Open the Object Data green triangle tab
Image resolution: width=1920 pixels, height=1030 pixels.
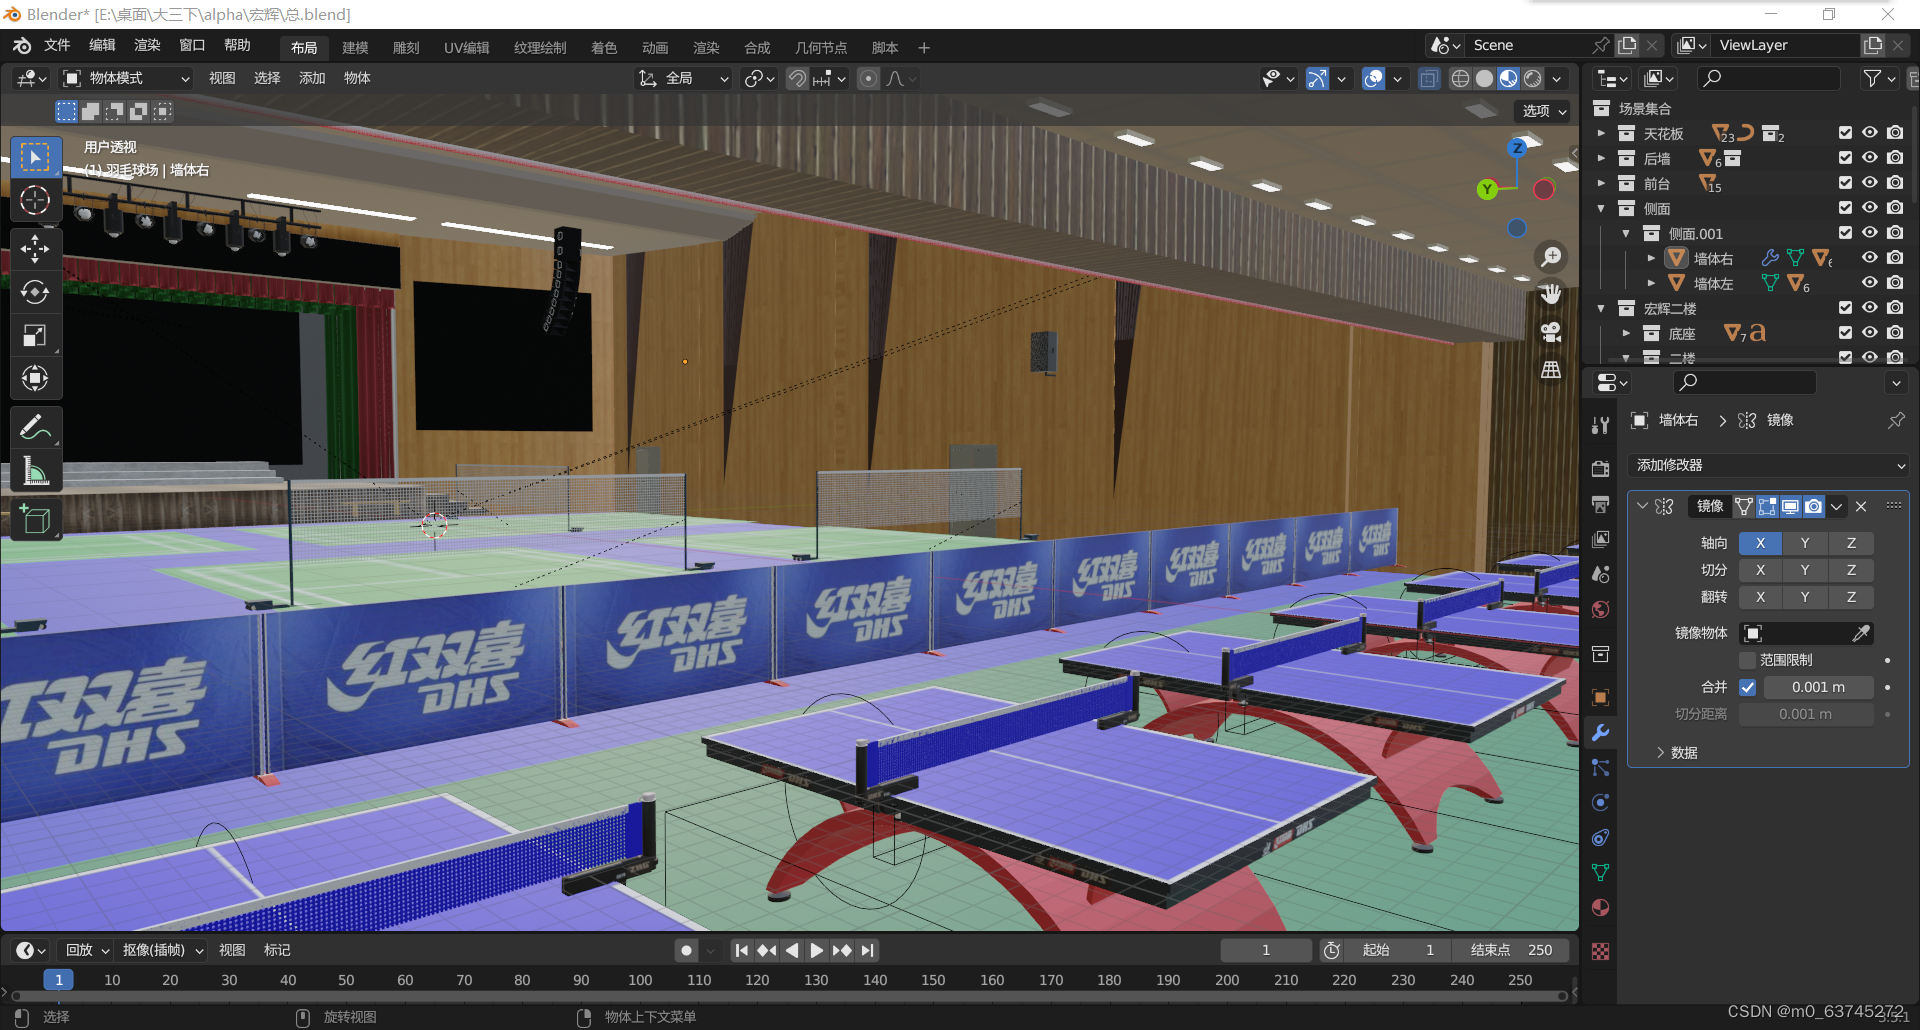coord(1600,872)
